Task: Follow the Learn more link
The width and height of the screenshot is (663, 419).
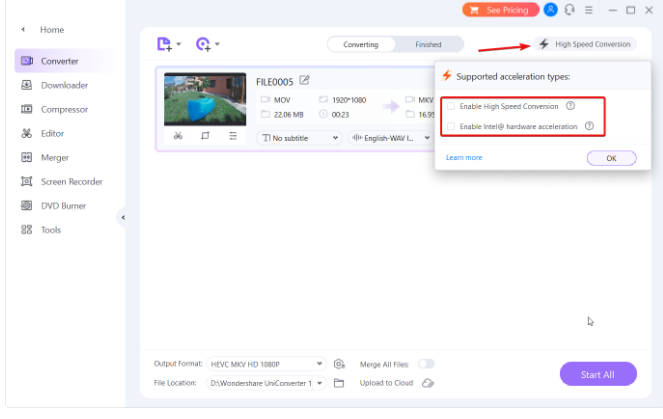Action: (x=464, y=158)
